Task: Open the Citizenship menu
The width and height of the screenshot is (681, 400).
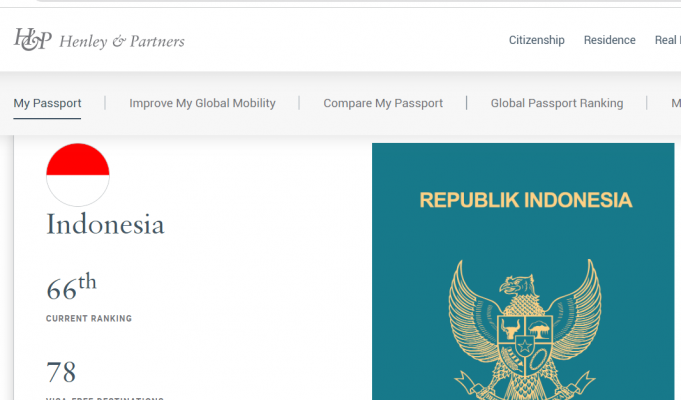Action: (536, 40)
